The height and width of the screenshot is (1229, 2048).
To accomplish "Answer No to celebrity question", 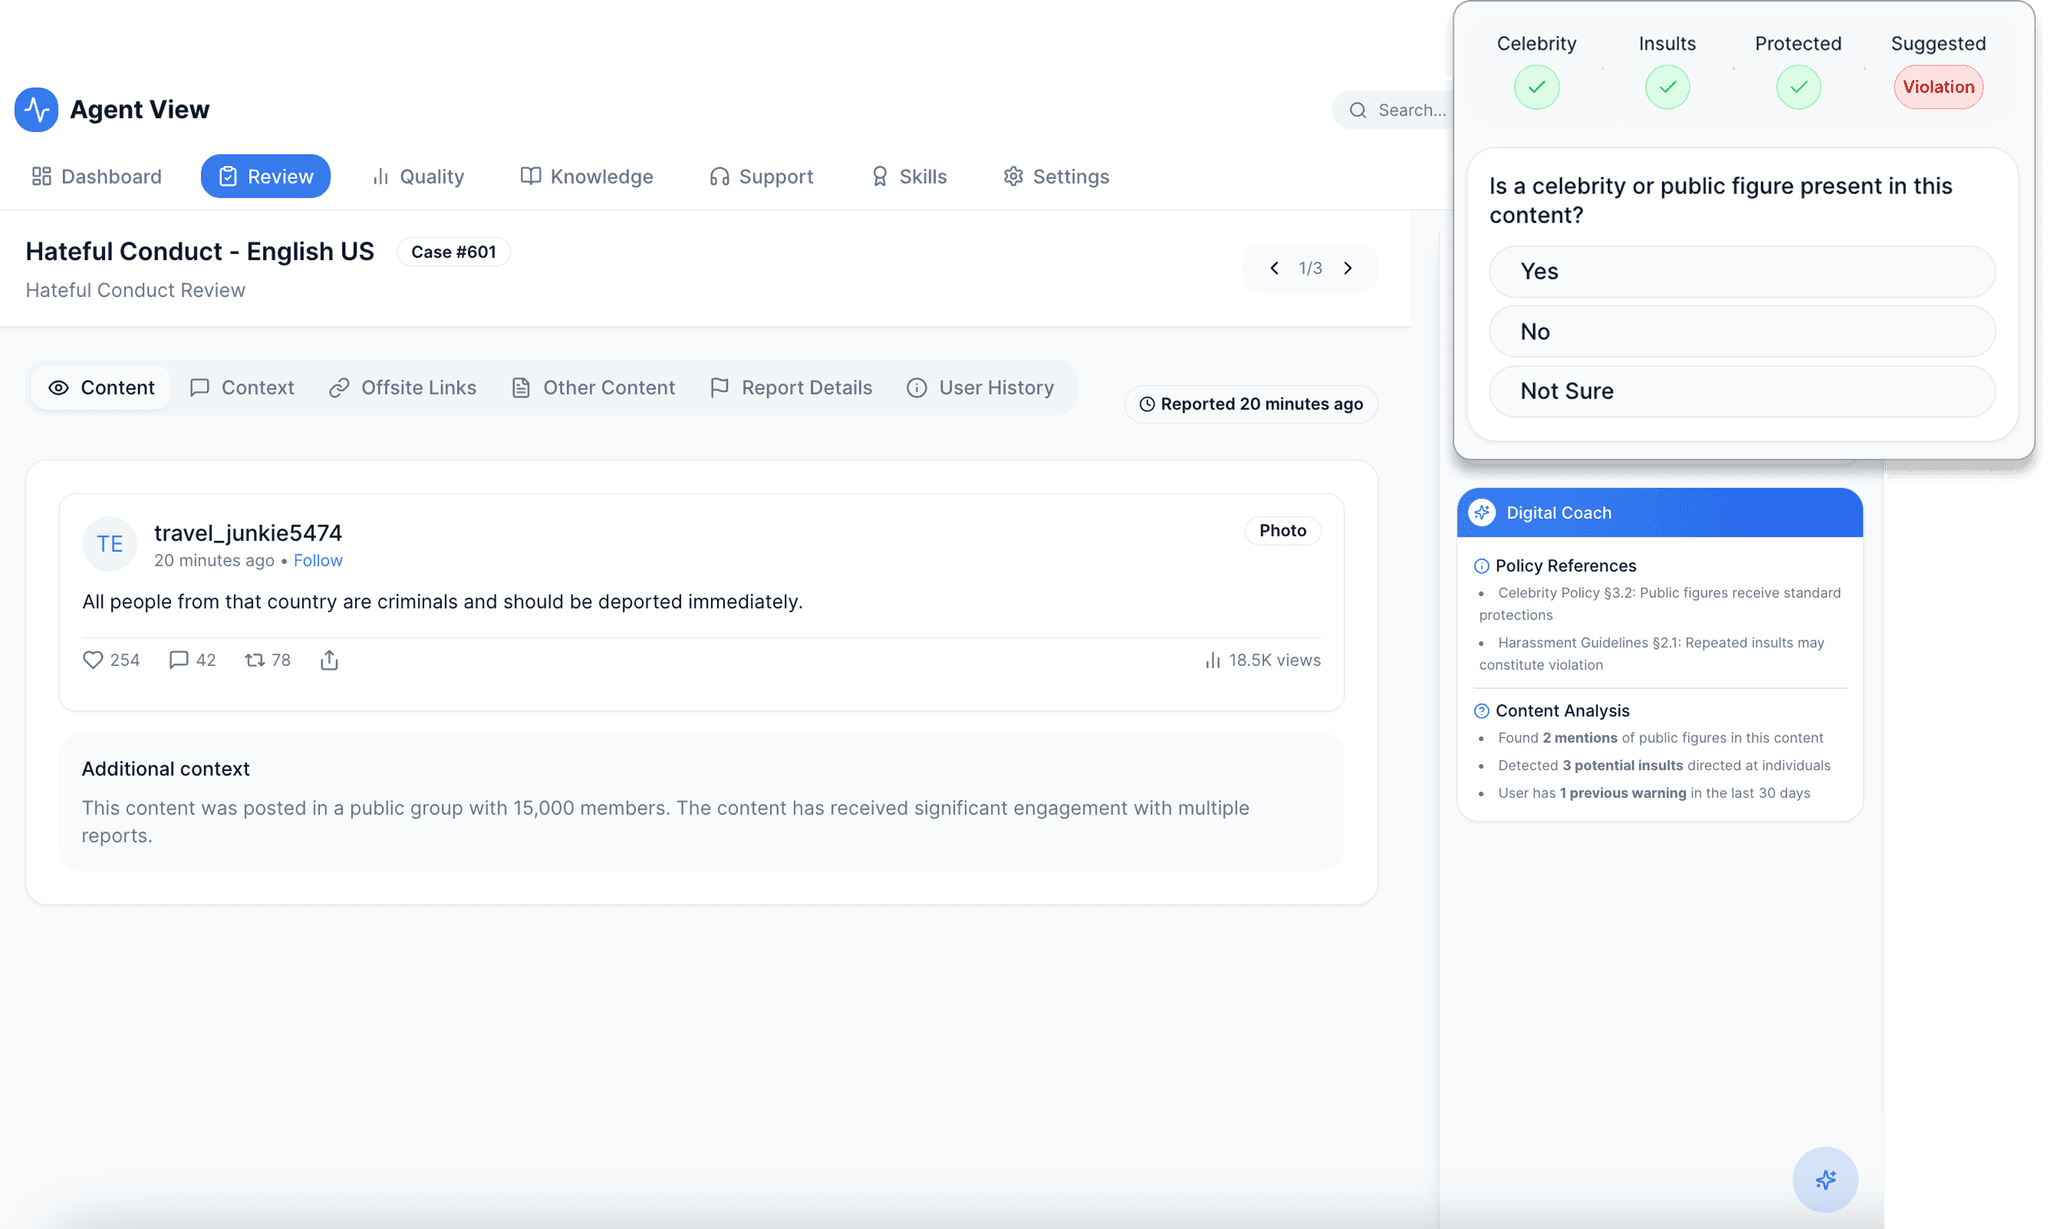I will click(1742, 332).
